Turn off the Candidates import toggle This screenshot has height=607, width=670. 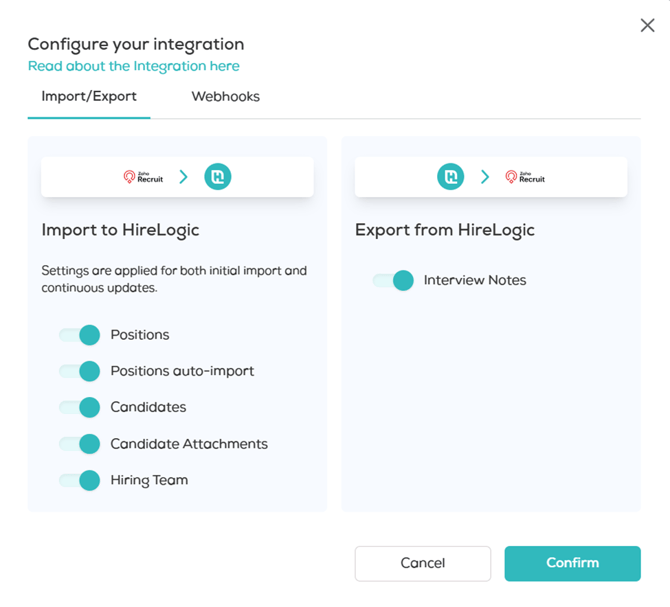pos(80,407)
